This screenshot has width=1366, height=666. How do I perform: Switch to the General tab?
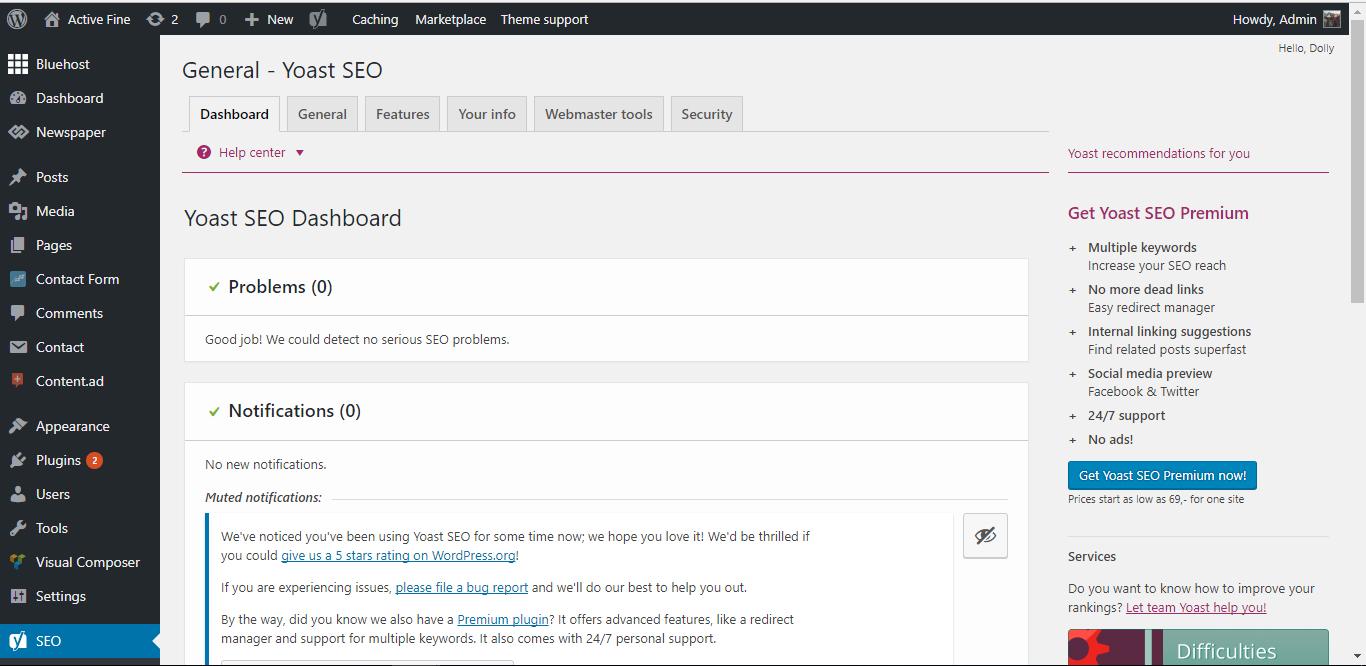322,114
